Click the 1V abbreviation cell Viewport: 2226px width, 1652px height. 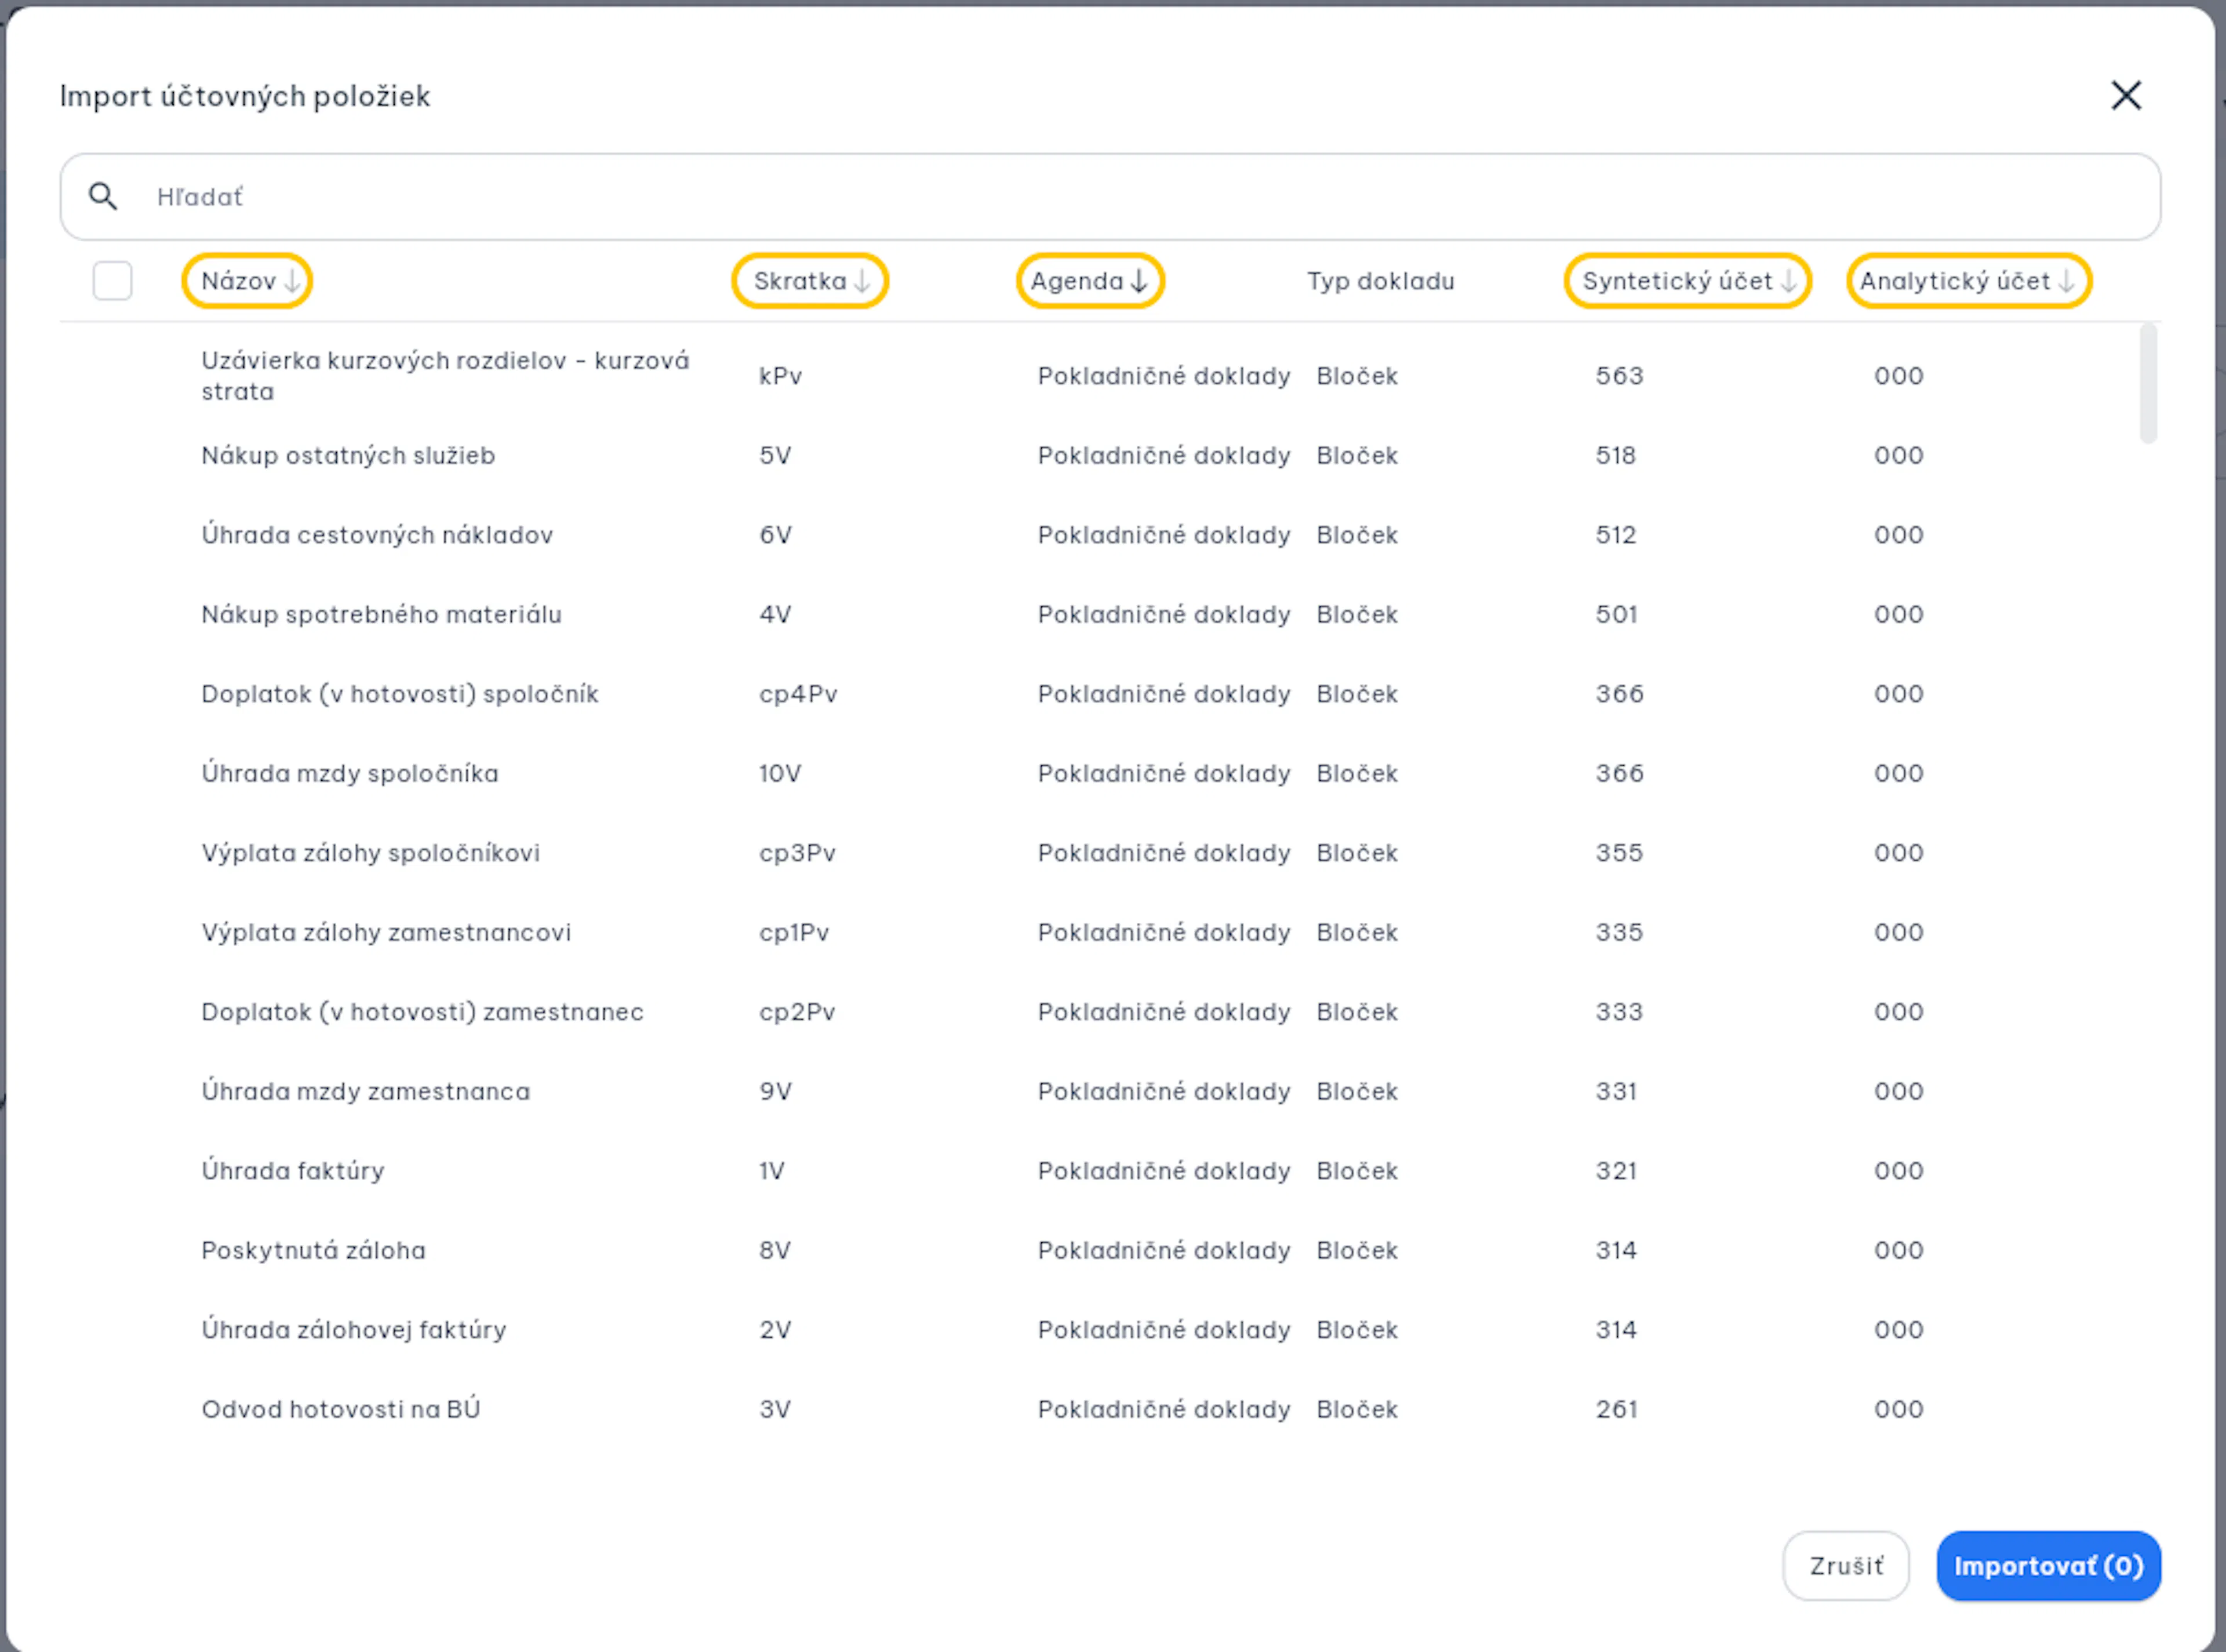coord(772,1171)
